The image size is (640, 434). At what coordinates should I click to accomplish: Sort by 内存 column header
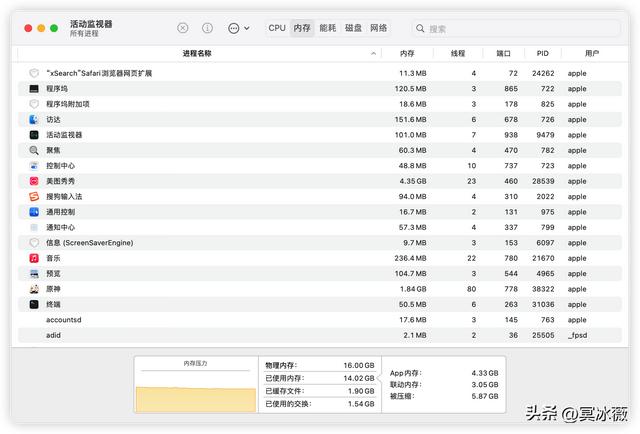pos(407,53)
